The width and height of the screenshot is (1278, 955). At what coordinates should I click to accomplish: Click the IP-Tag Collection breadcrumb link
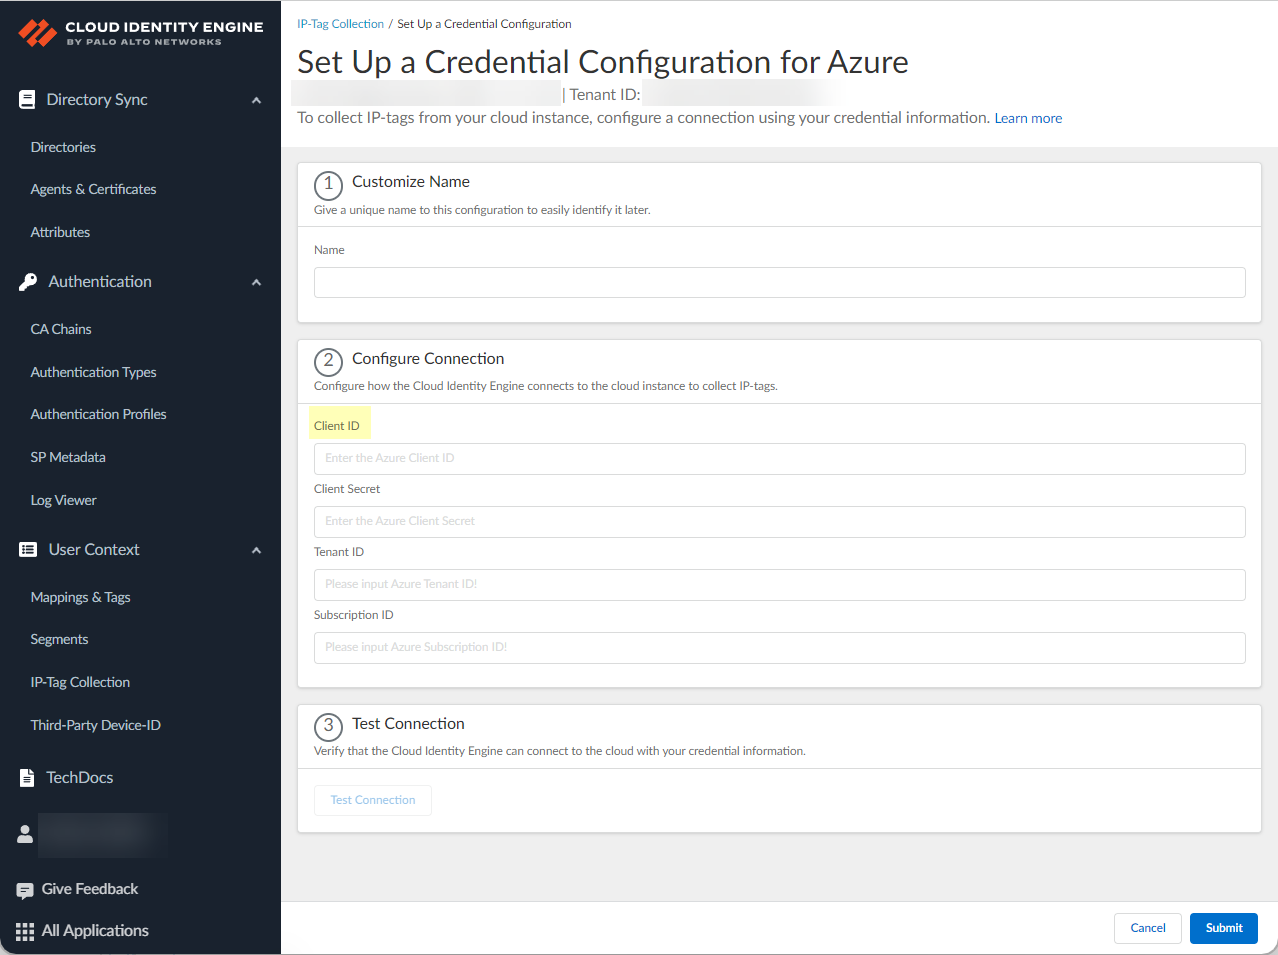[340, 24]
